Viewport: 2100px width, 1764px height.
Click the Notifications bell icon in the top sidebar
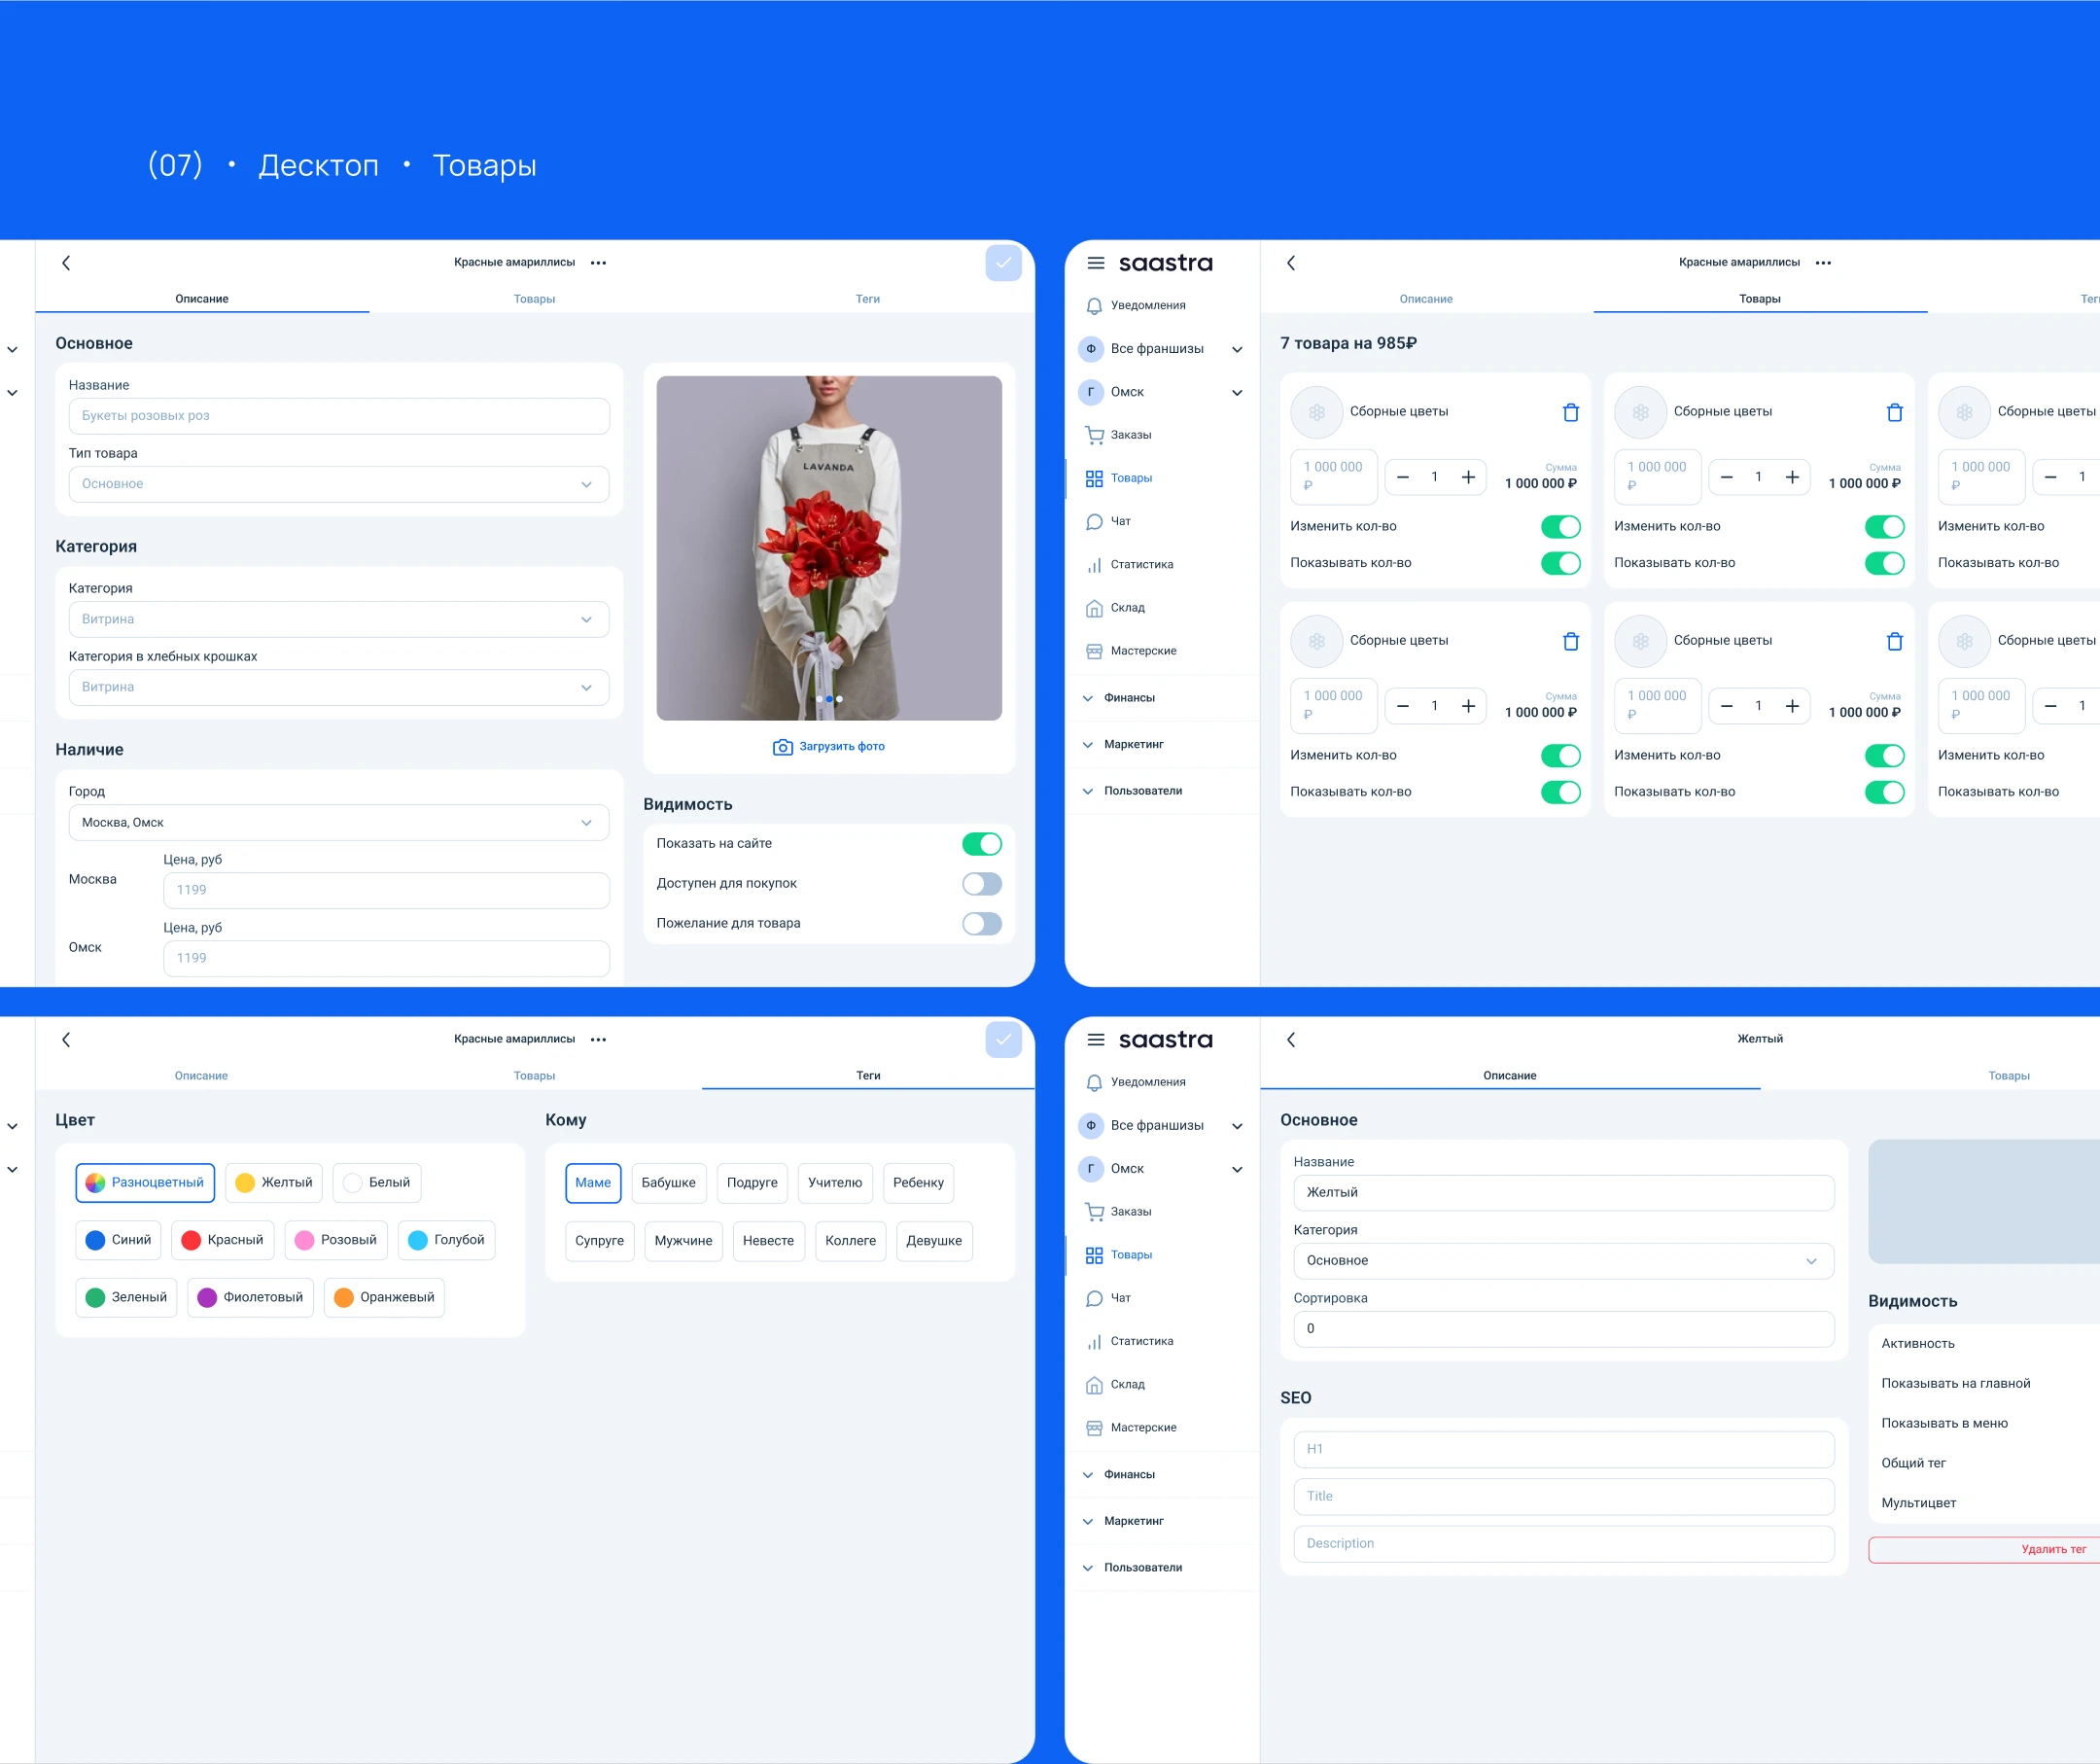pos(1094,306)
